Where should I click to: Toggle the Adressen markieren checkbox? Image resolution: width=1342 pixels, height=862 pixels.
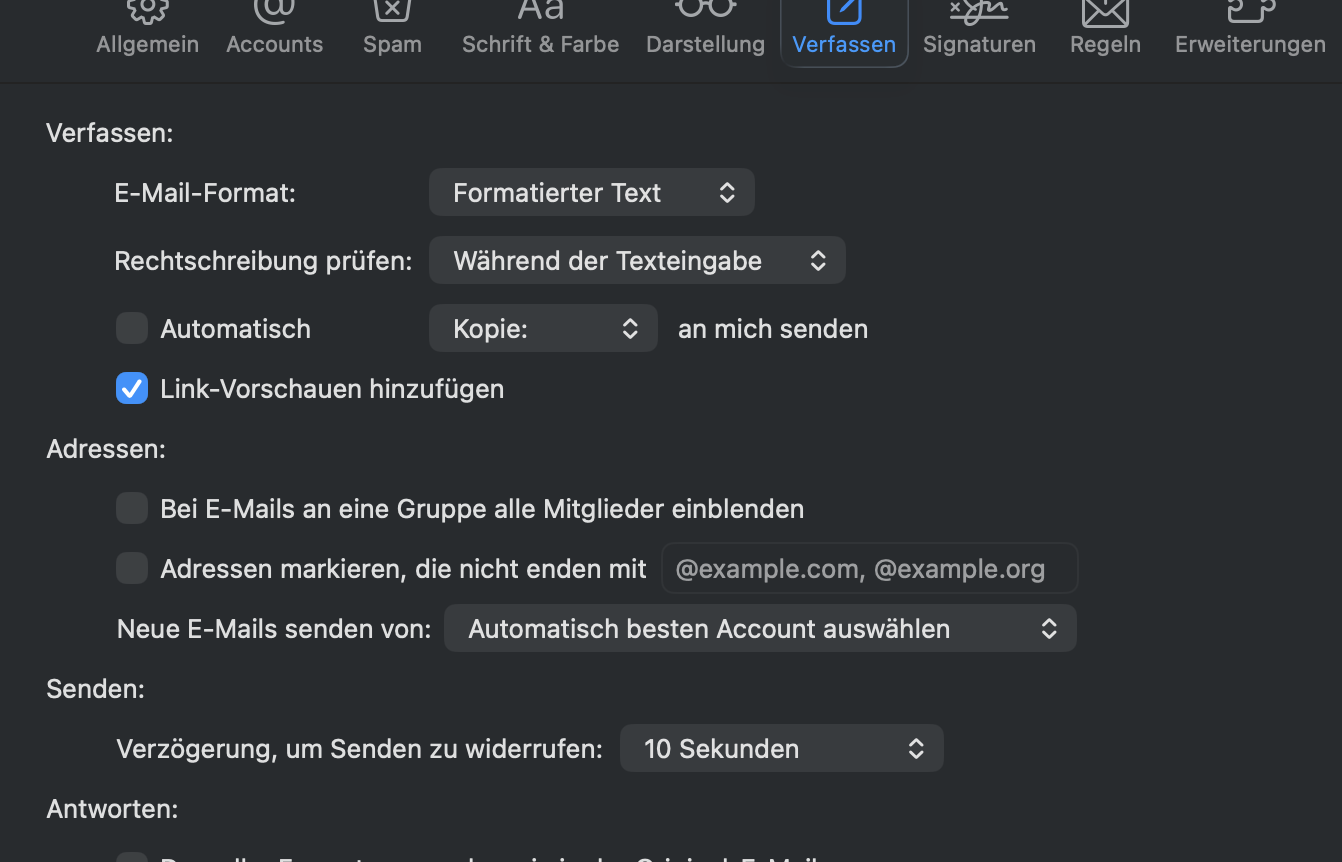[x=132, y=569]
